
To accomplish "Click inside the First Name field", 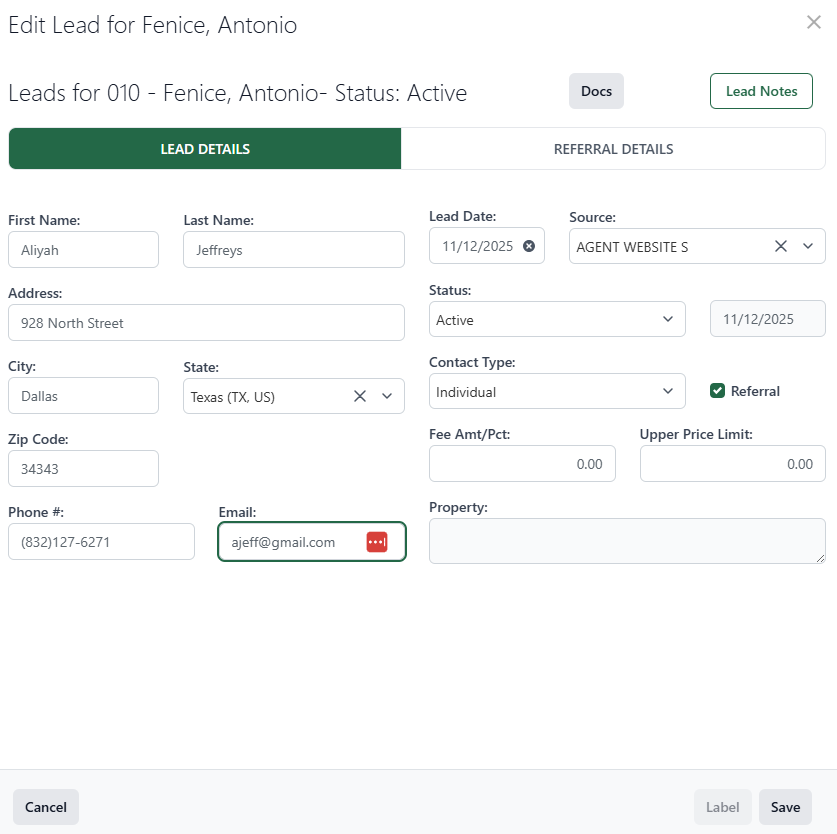I will coord(83,249).
